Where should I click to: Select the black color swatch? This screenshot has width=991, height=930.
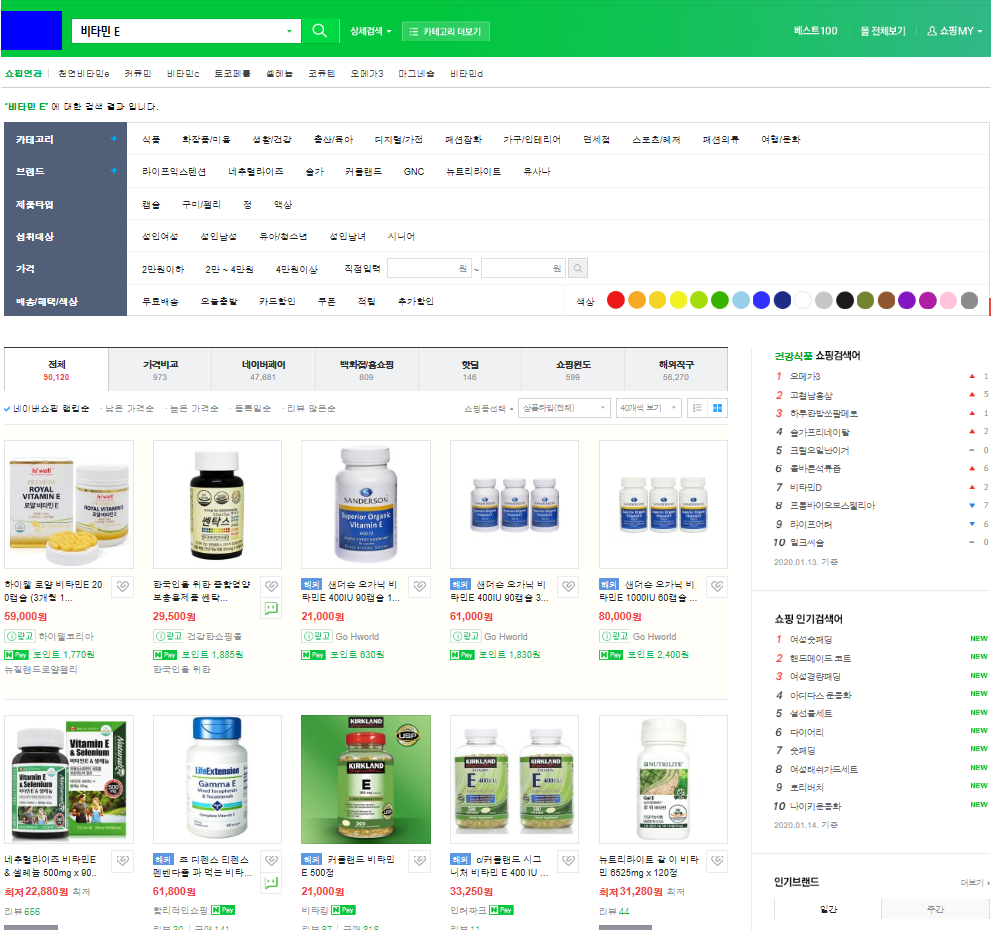[x=844, y=300]
